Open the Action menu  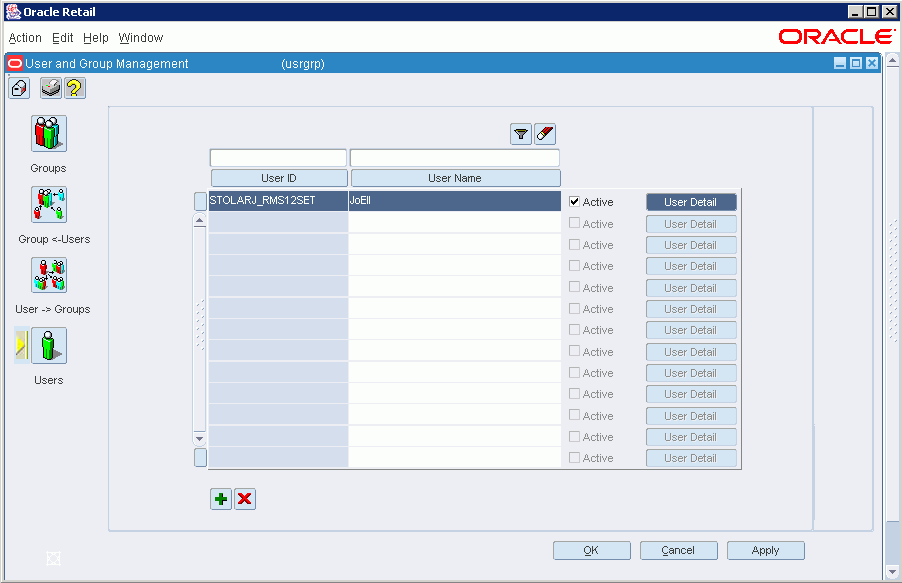(25, 38)
